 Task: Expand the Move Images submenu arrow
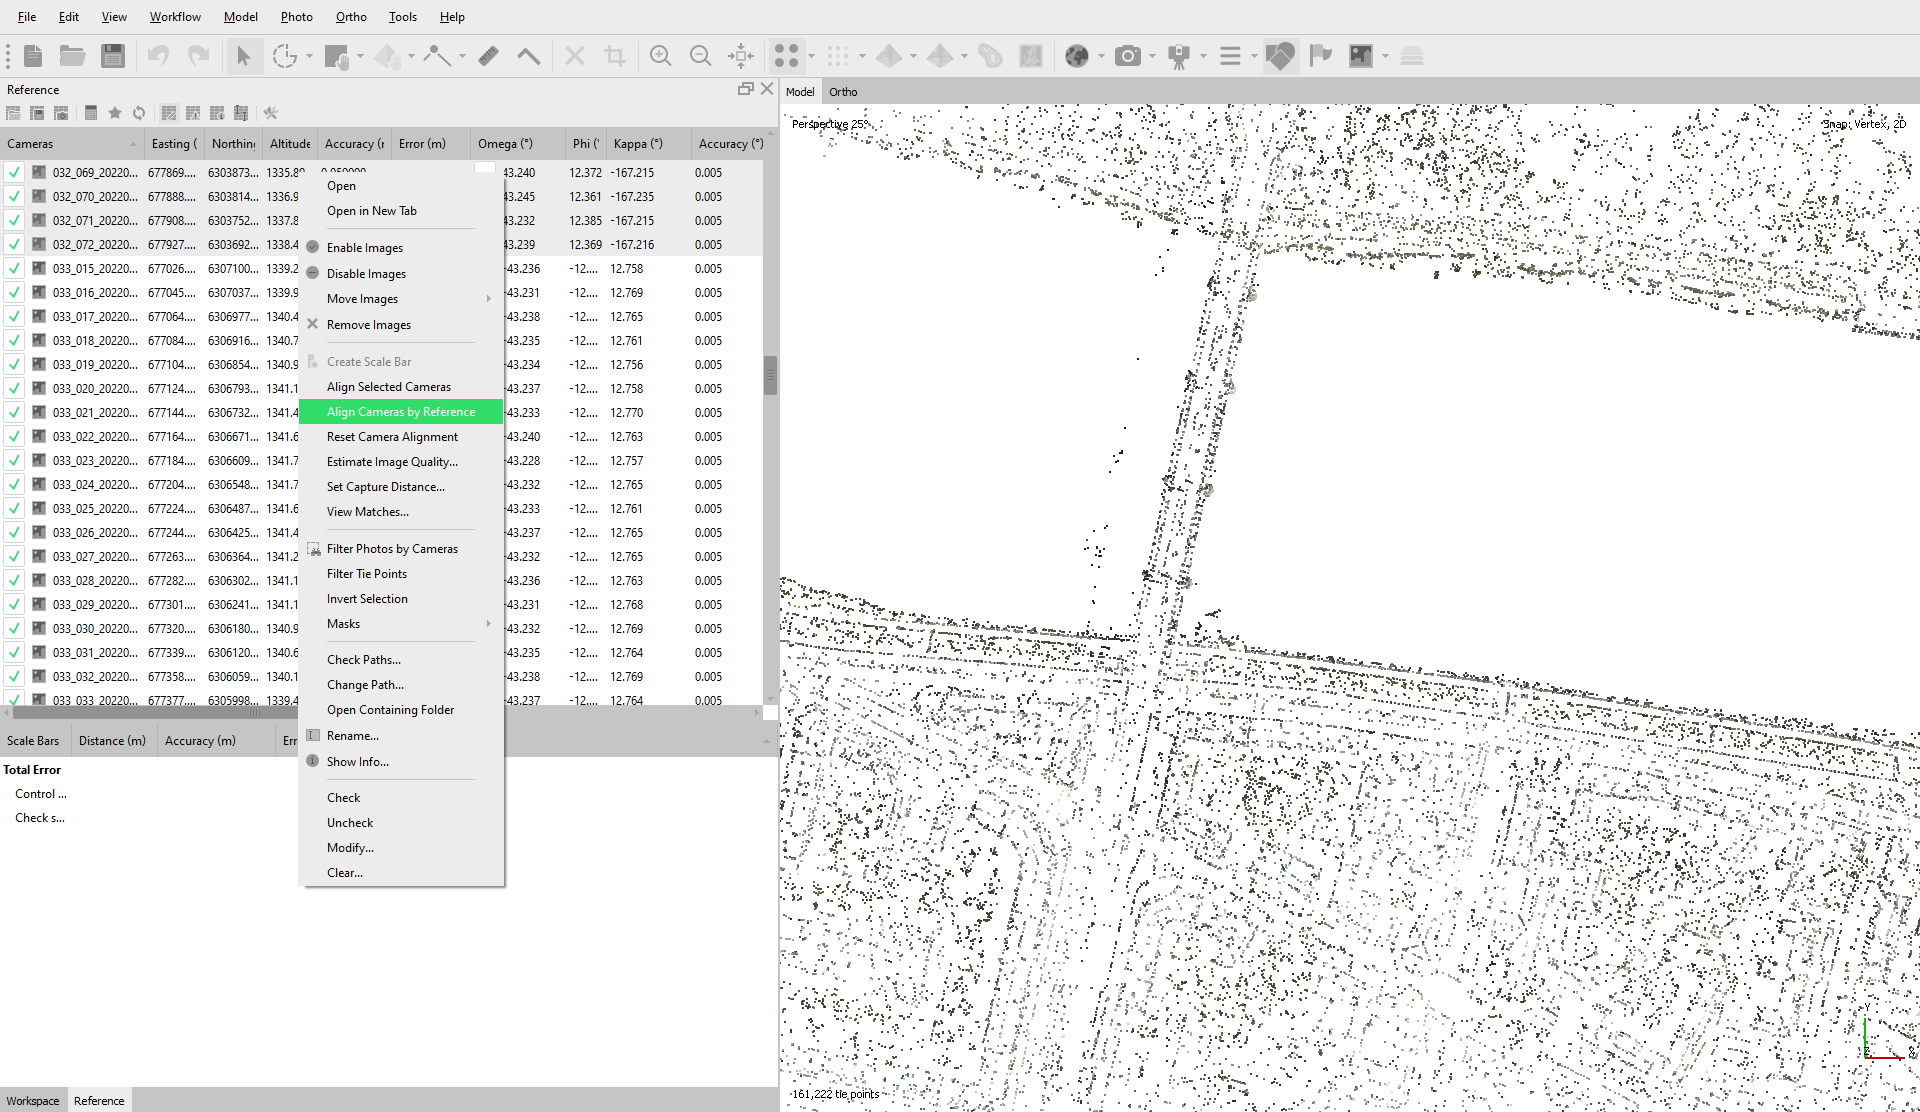(488, 299)
